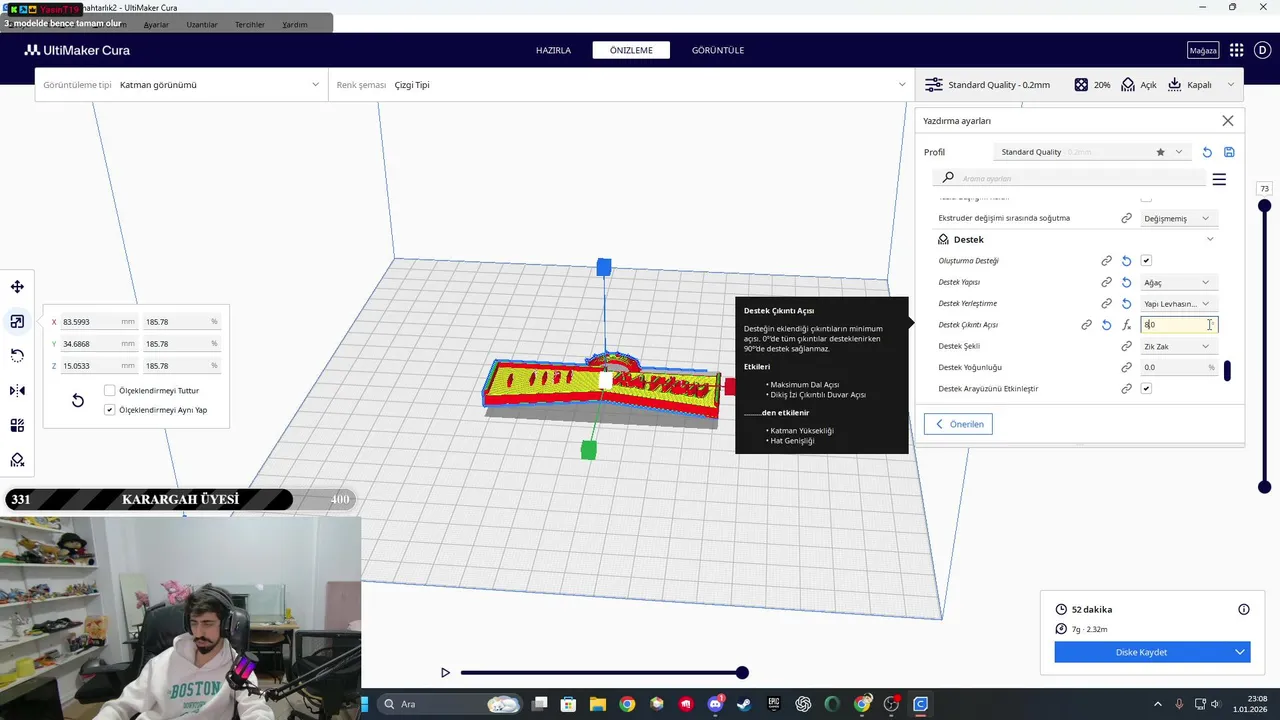The image size is (1280, 720).
Task: Click link icon for Destek Şekli
Action: [x=1126, y=346]
